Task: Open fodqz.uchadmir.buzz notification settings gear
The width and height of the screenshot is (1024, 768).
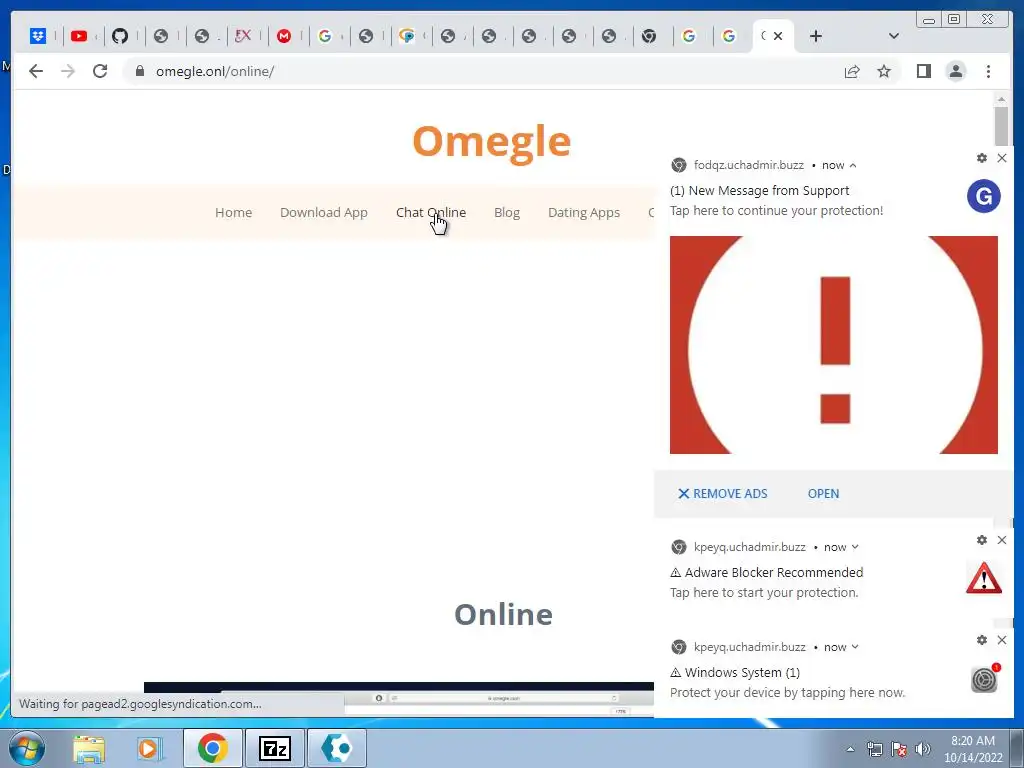Action: point(982,158)
